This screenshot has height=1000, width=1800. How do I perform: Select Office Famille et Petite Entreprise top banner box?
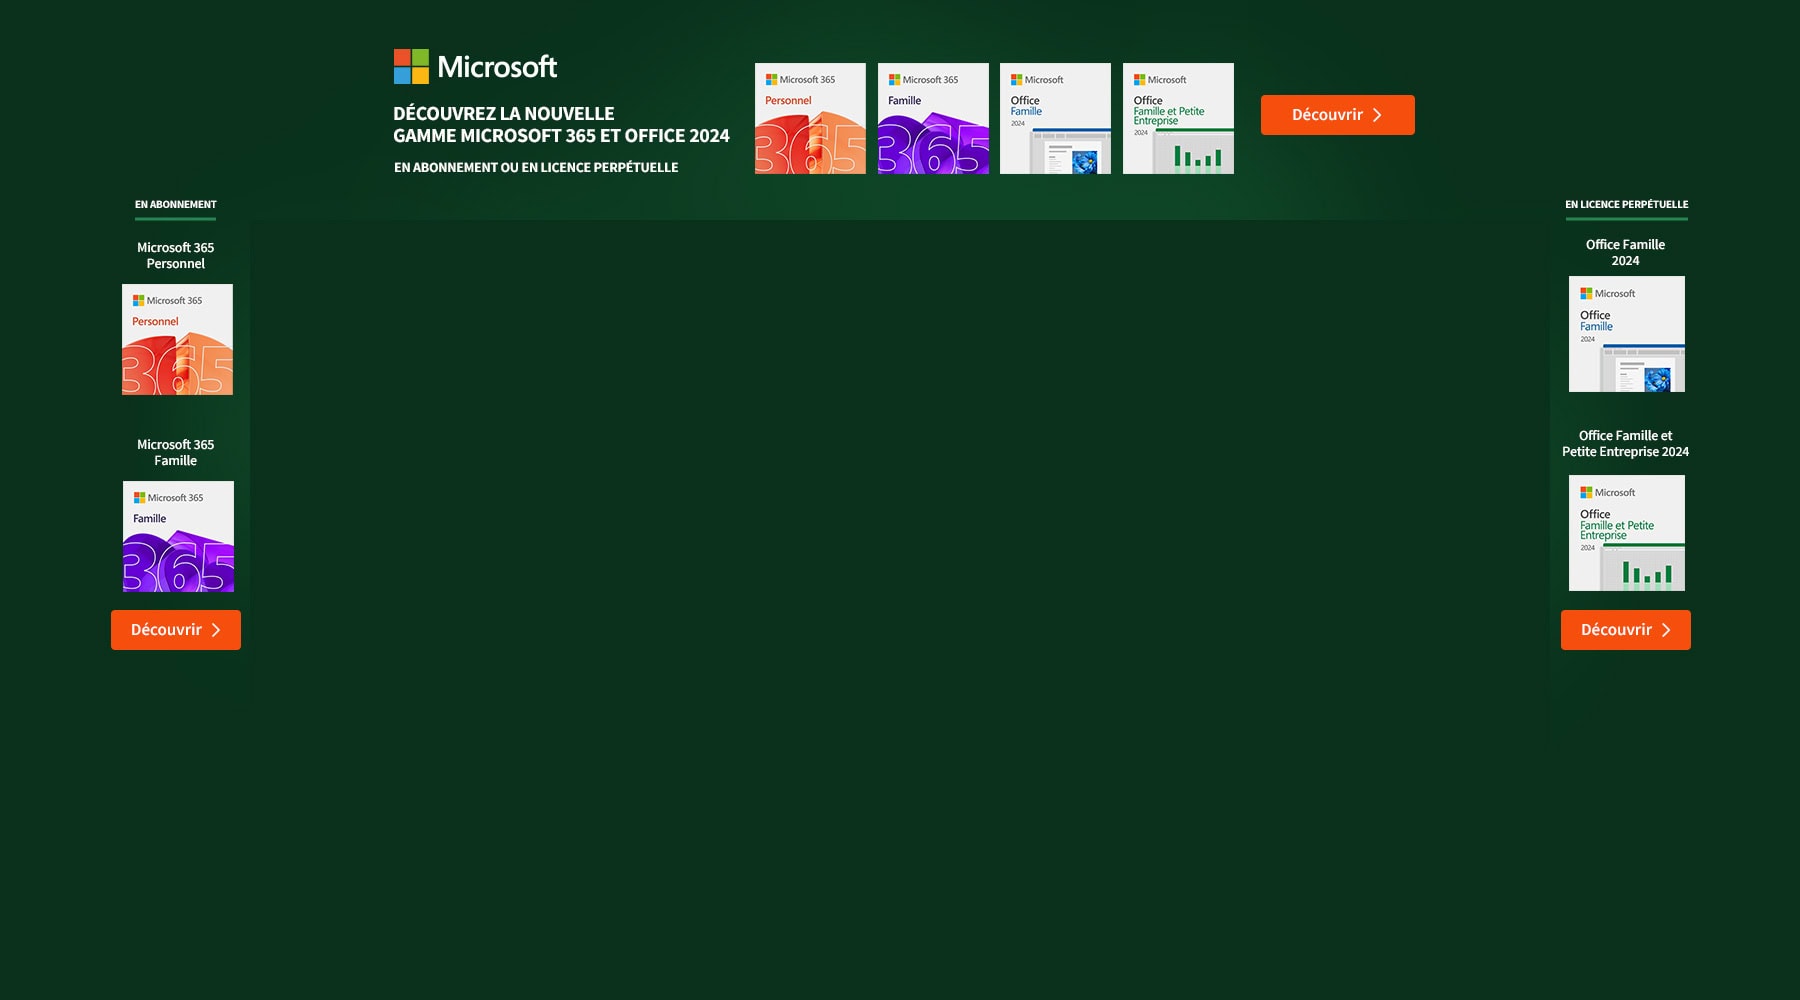[1178, 119]
